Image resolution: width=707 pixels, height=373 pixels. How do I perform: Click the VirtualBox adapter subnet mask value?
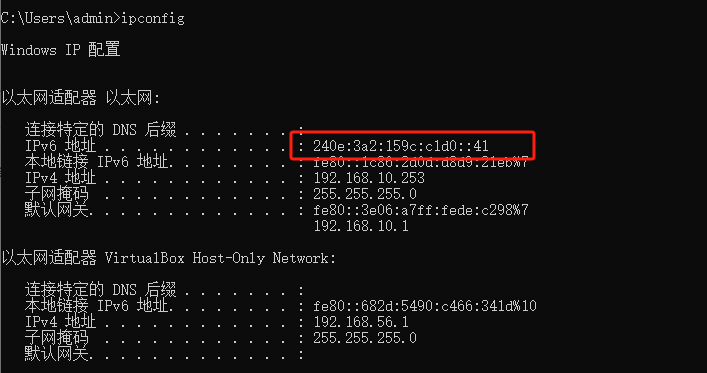click(x=365, y=338)
